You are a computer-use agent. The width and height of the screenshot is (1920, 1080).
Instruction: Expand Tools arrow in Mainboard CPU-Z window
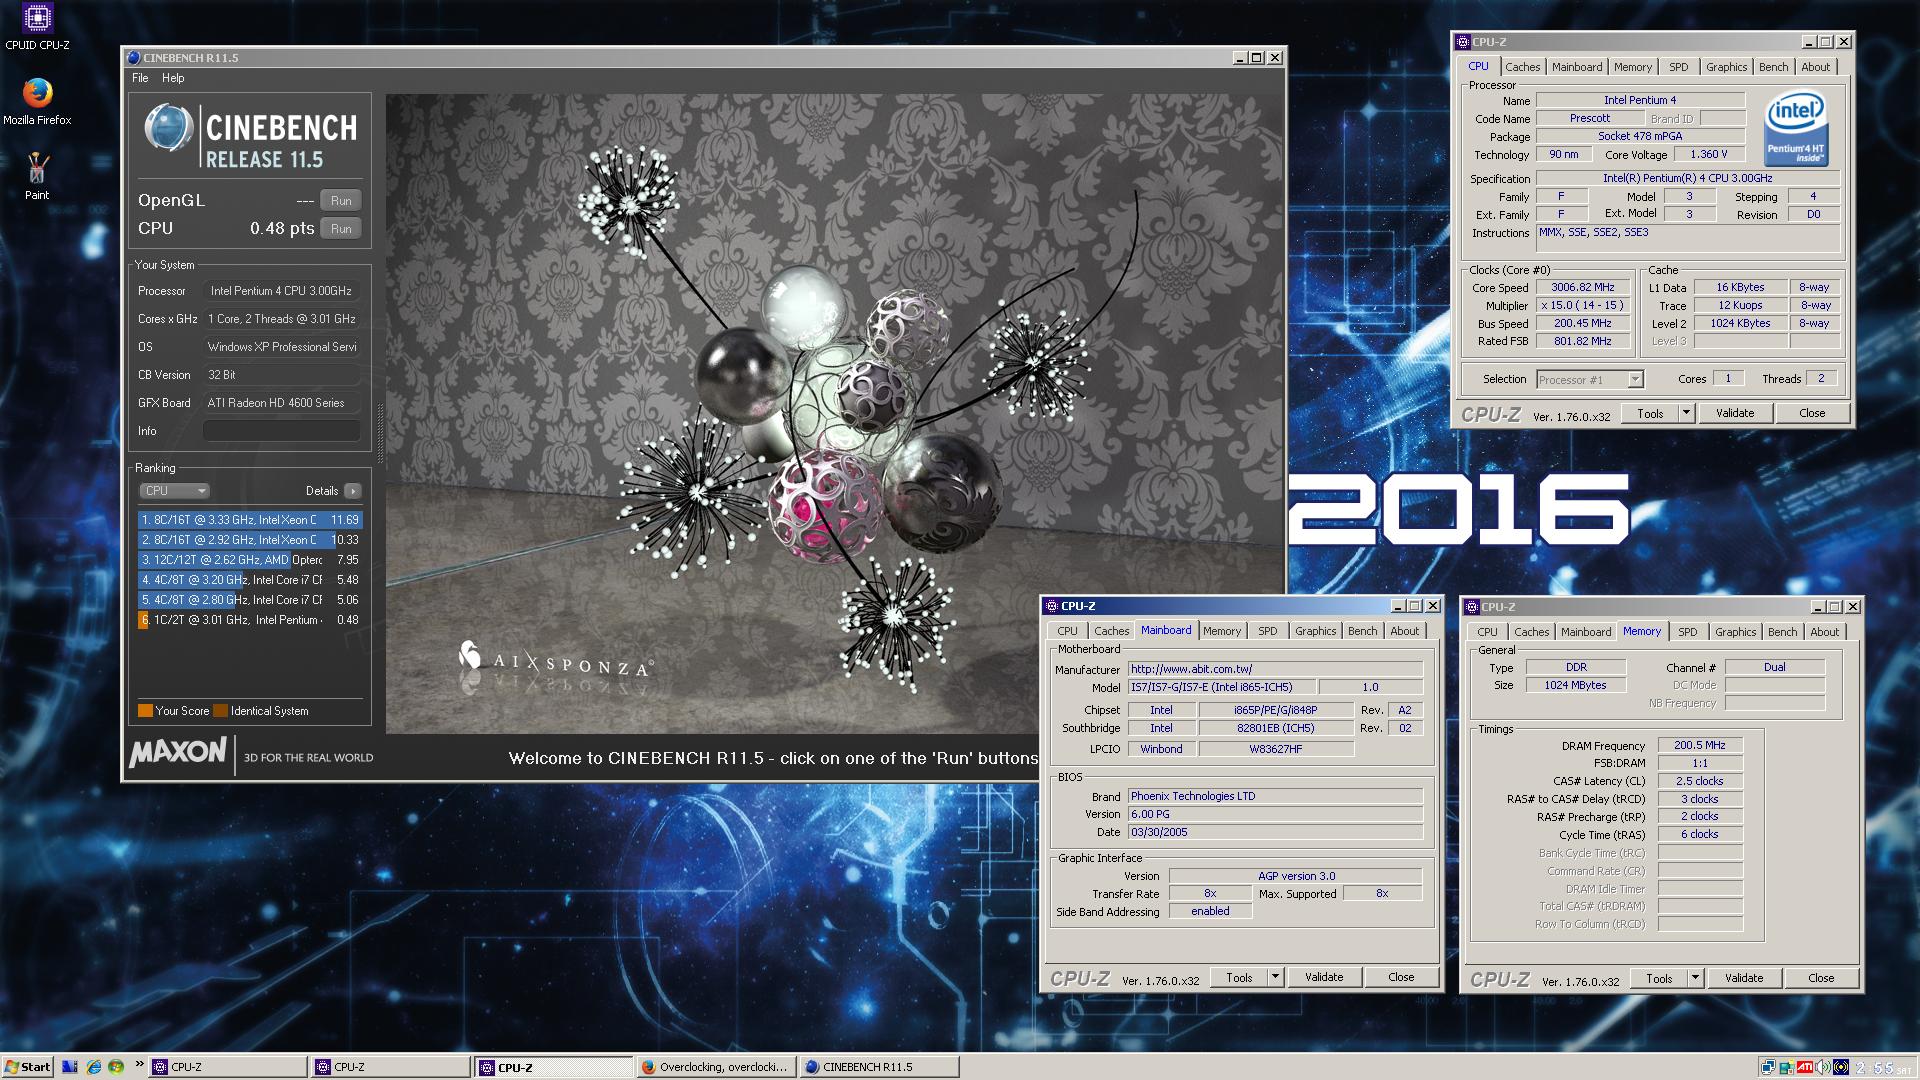pyautogui.click(x=1275, y=977)
